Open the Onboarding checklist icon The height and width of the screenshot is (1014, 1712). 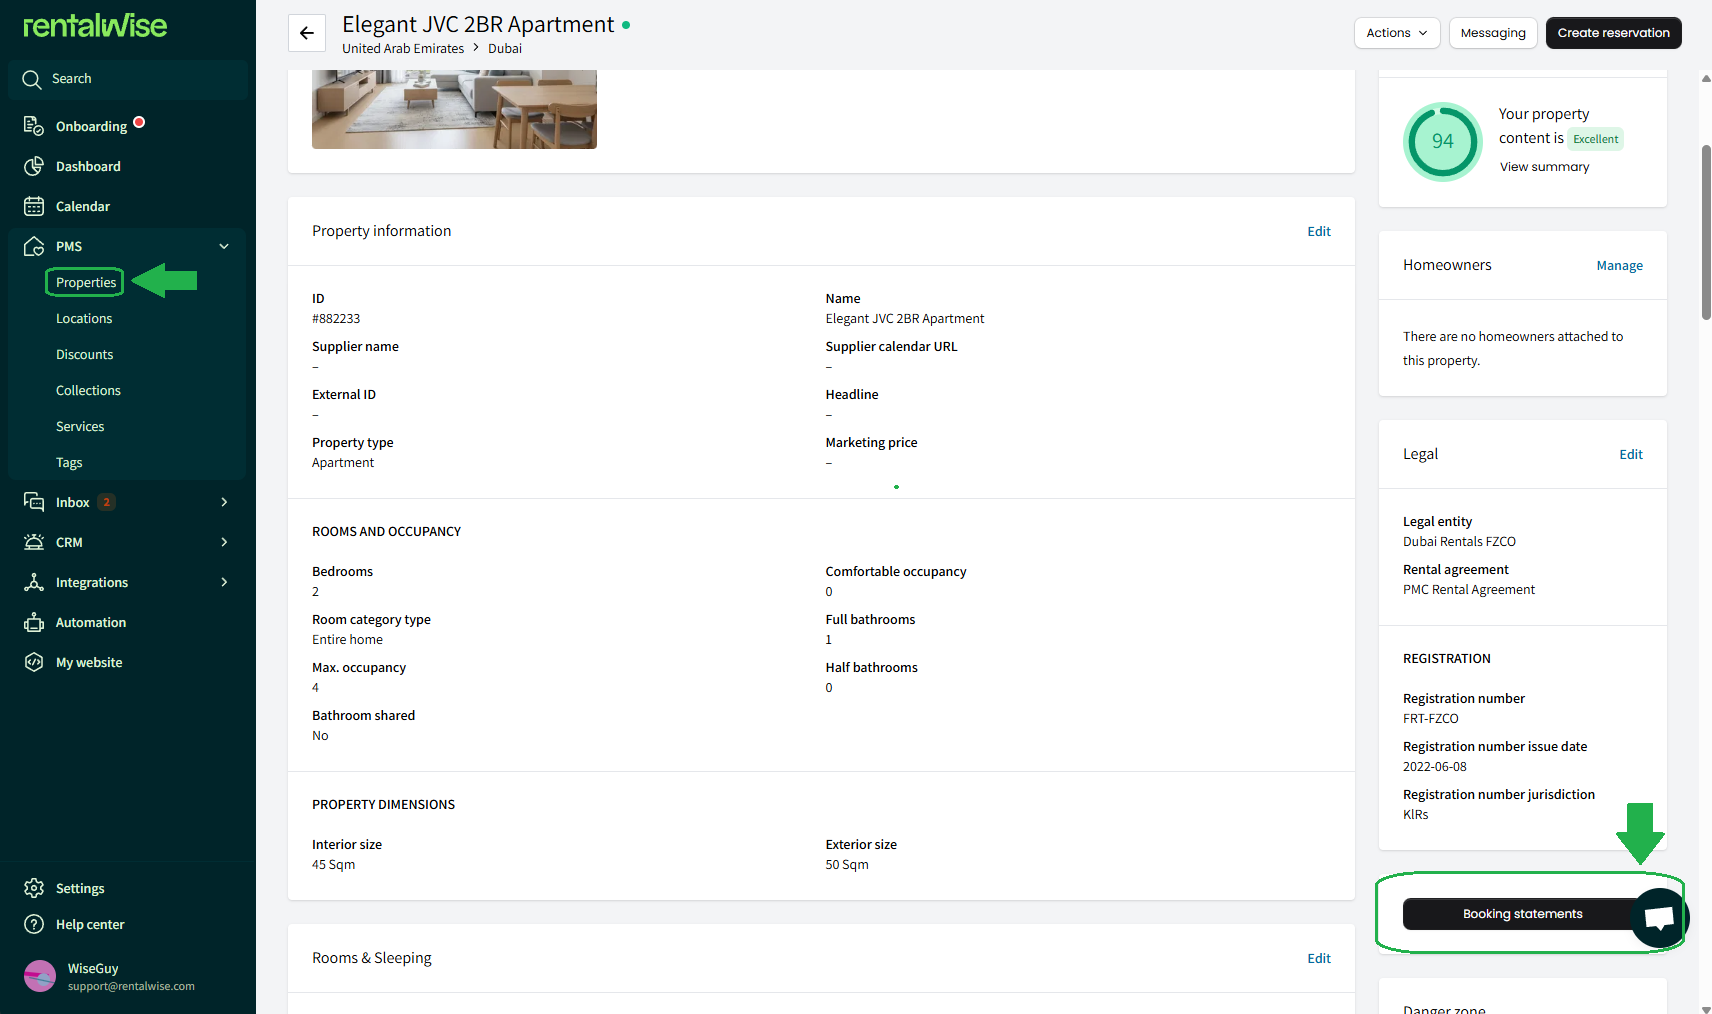34,126
